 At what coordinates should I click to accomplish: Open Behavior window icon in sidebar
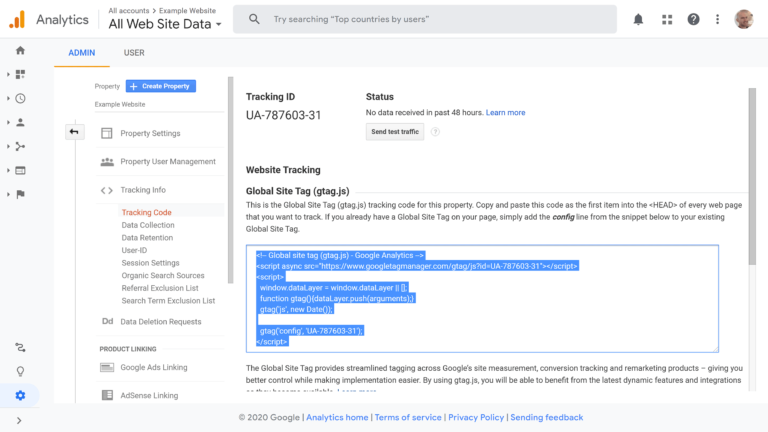[20, 170]
